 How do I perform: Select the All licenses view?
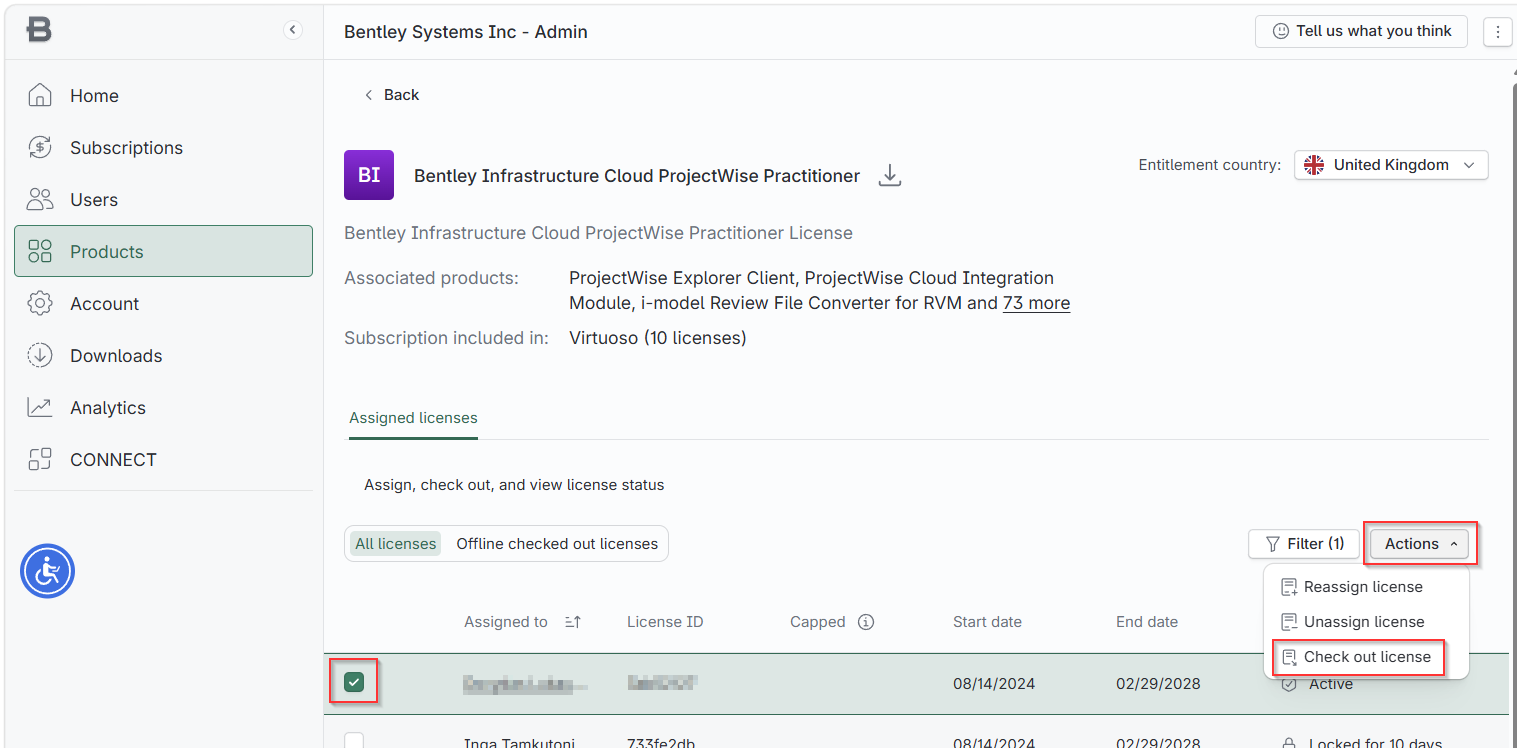396,544
